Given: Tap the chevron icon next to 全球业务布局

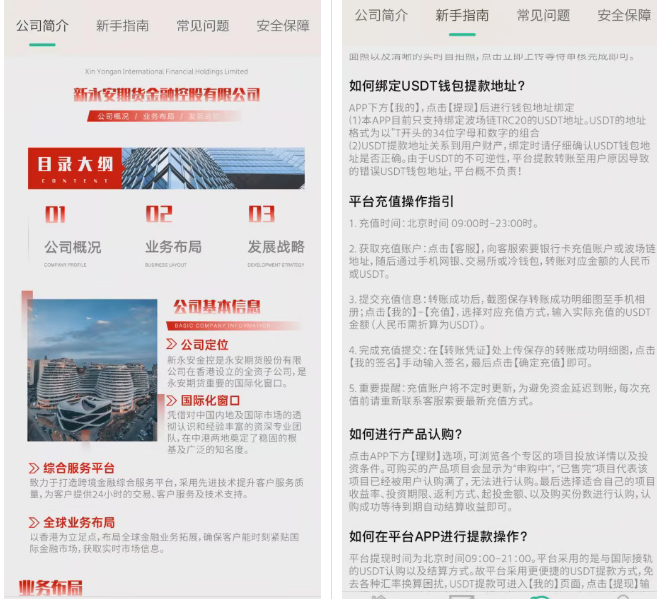Looking at the screenshot, I should (34, 522).
